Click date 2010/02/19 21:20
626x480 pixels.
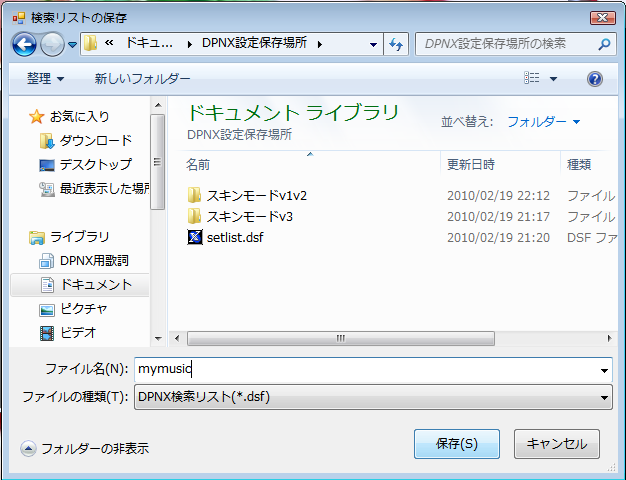[x=498, y=238]
